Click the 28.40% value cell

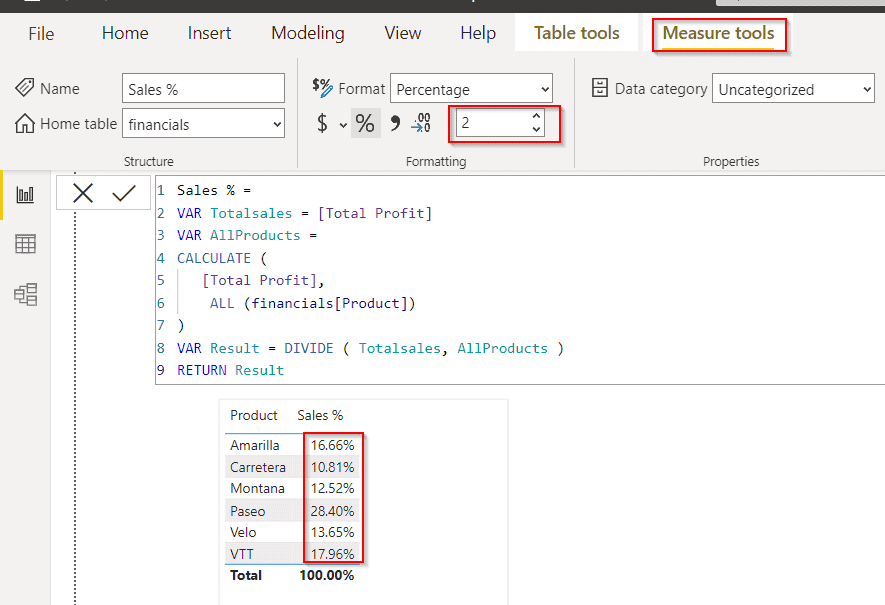(x=332, y=511)
